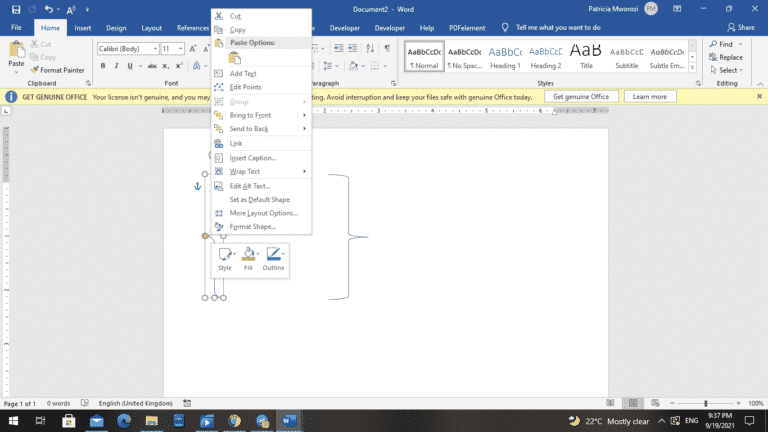Image resolution: width=768 pixels, height=432 pixels.
Task: Sort the selected text
Action: (x=370, y=48)
